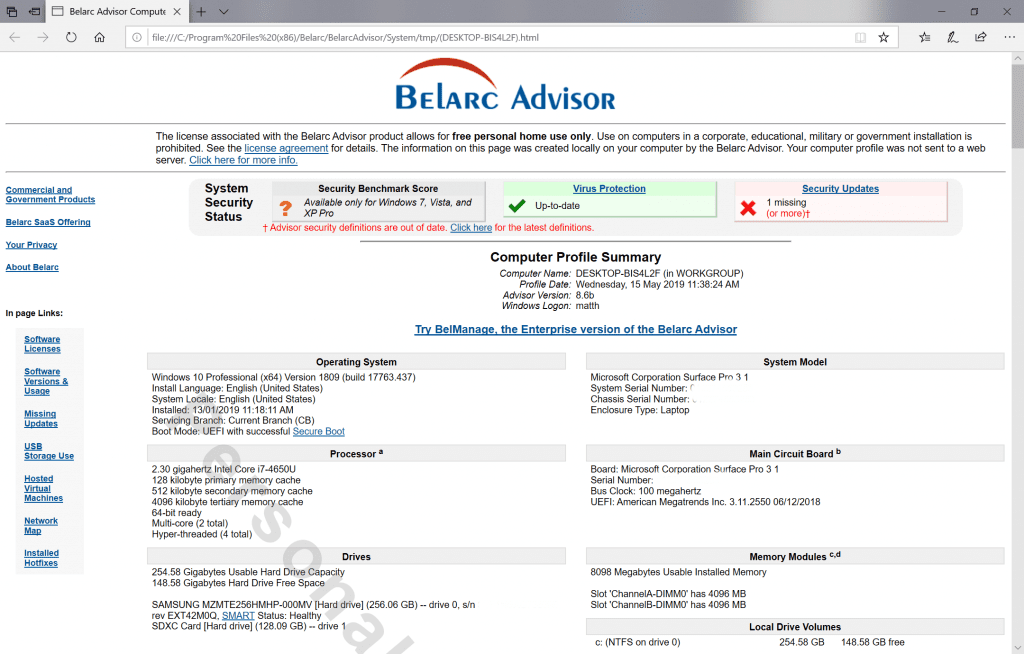This screenshot has width=1024, height=654.
Task: Open the Your Privacy link
Action: coord(31,245)
